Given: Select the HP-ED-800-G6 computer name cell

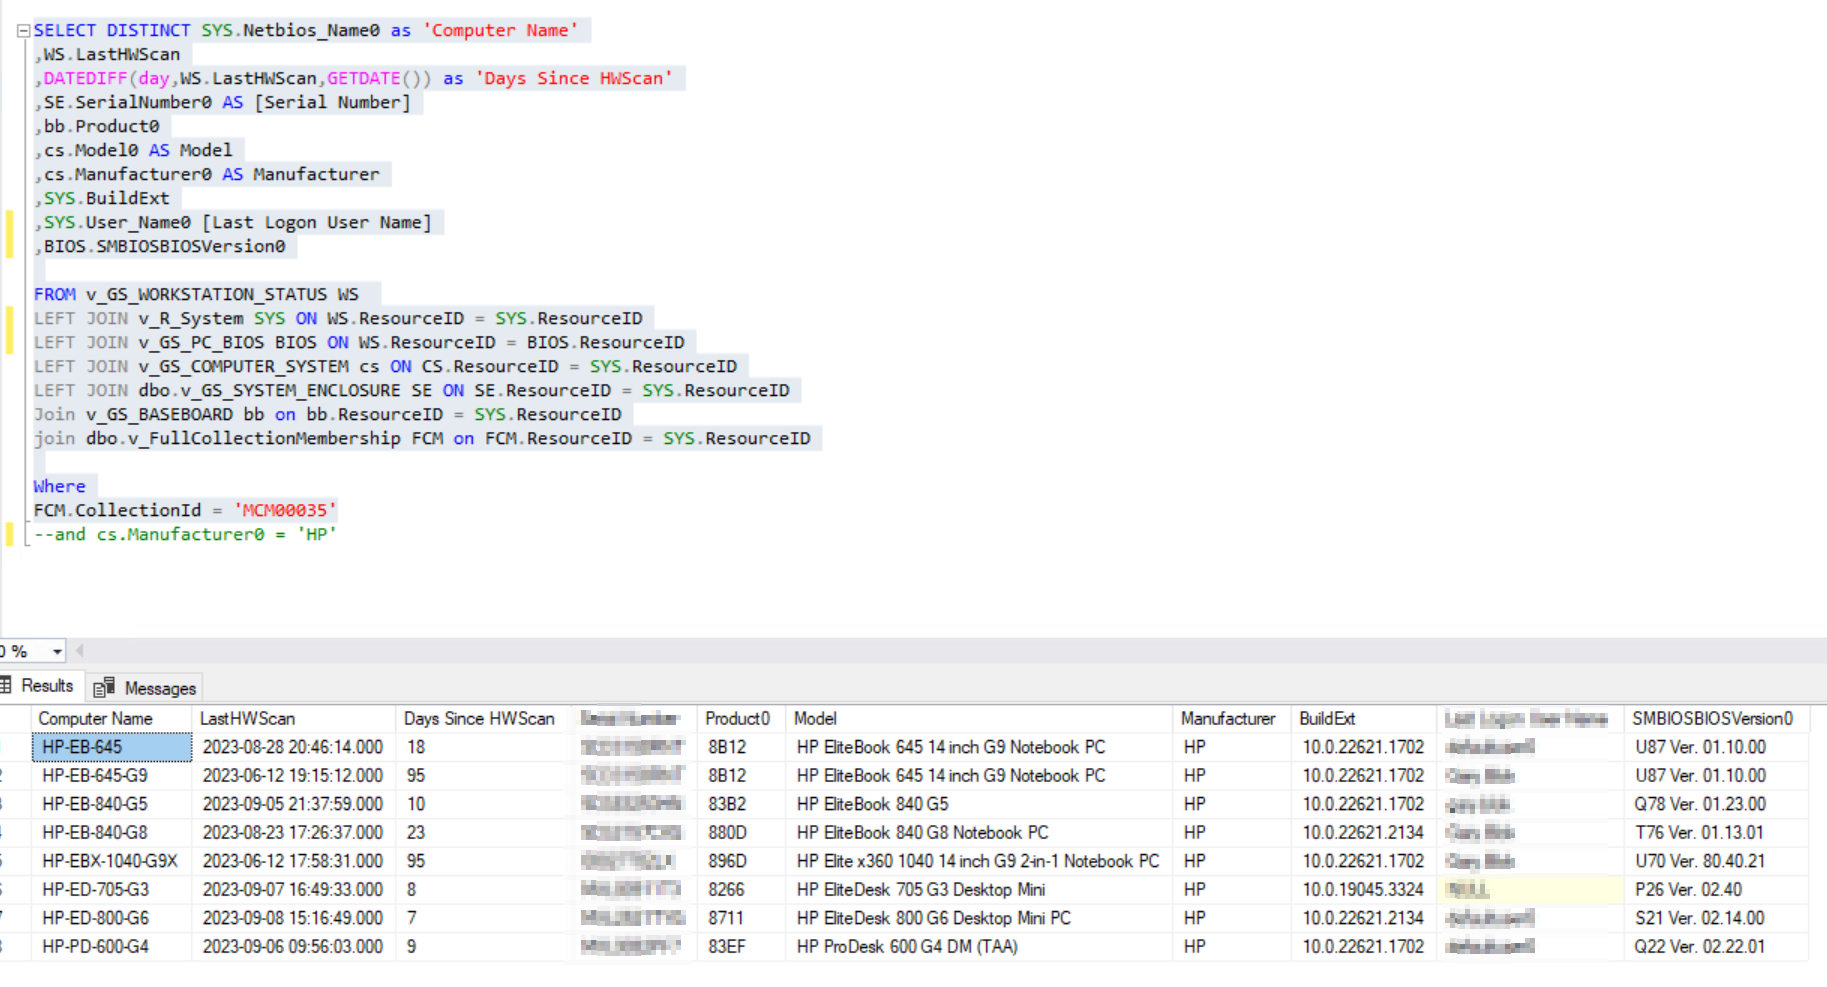Looking at the screenshot, I should tap(112, 918).
